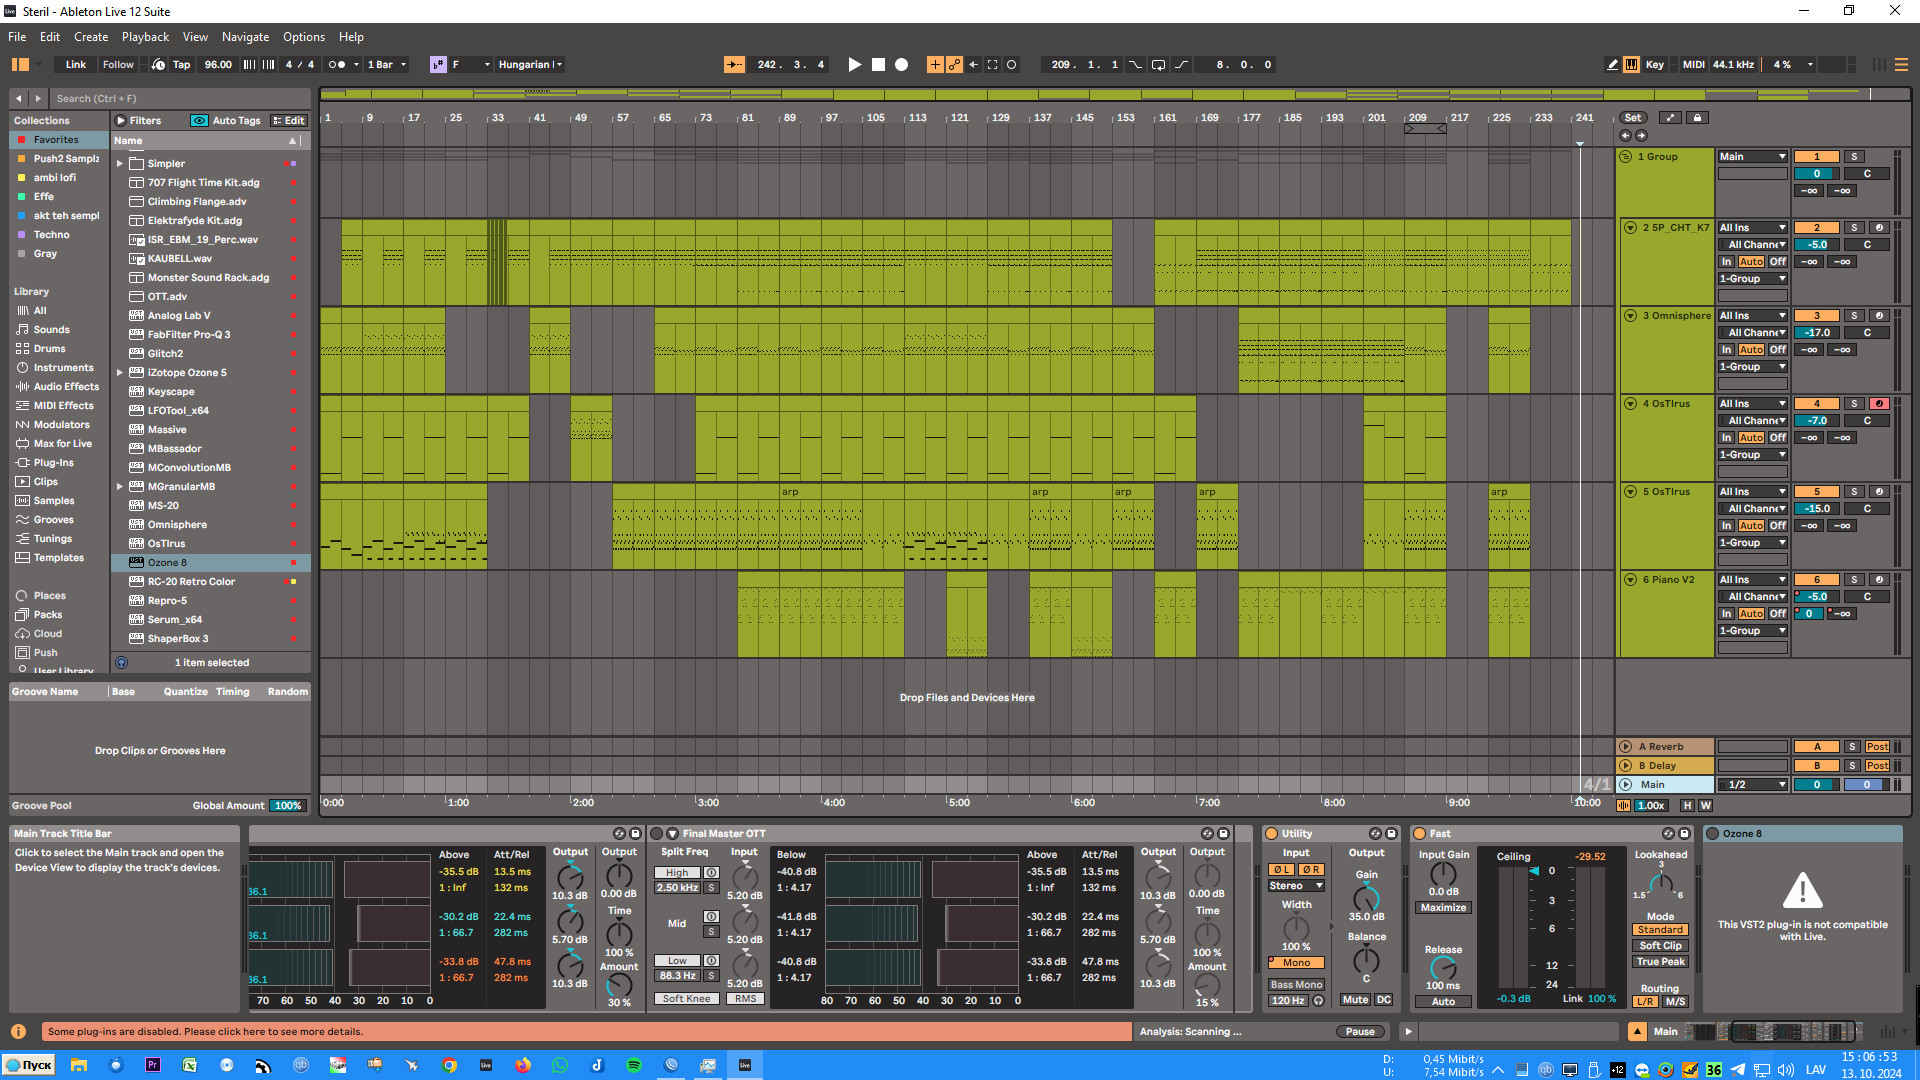Toggle the Post button on A Reverb
The height and width of the screenshot is (1080, 1920).
coord(1877,747)
